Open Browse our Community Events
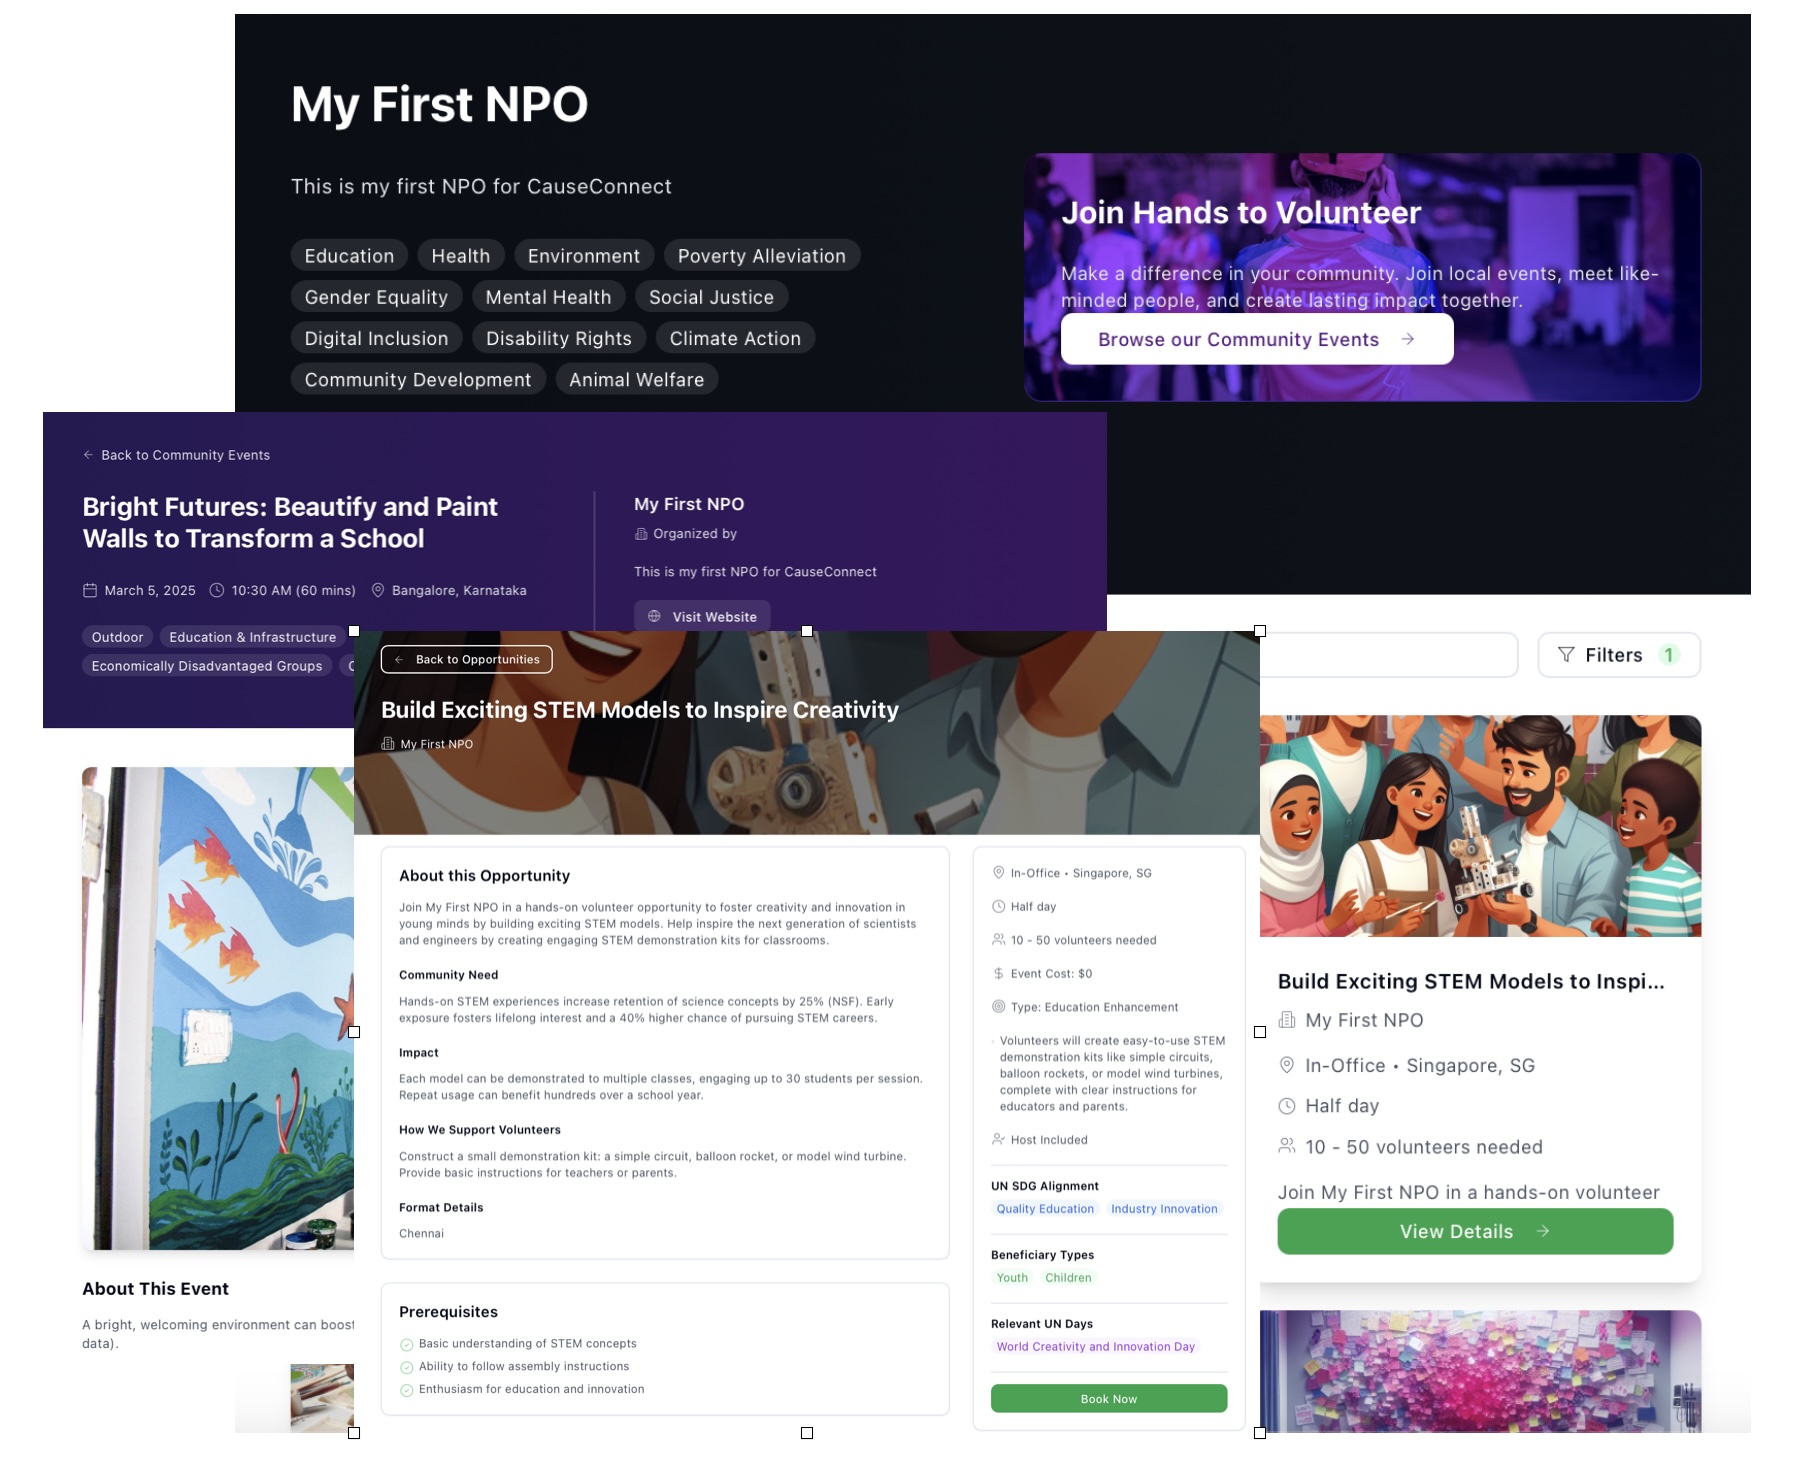 1256,340
